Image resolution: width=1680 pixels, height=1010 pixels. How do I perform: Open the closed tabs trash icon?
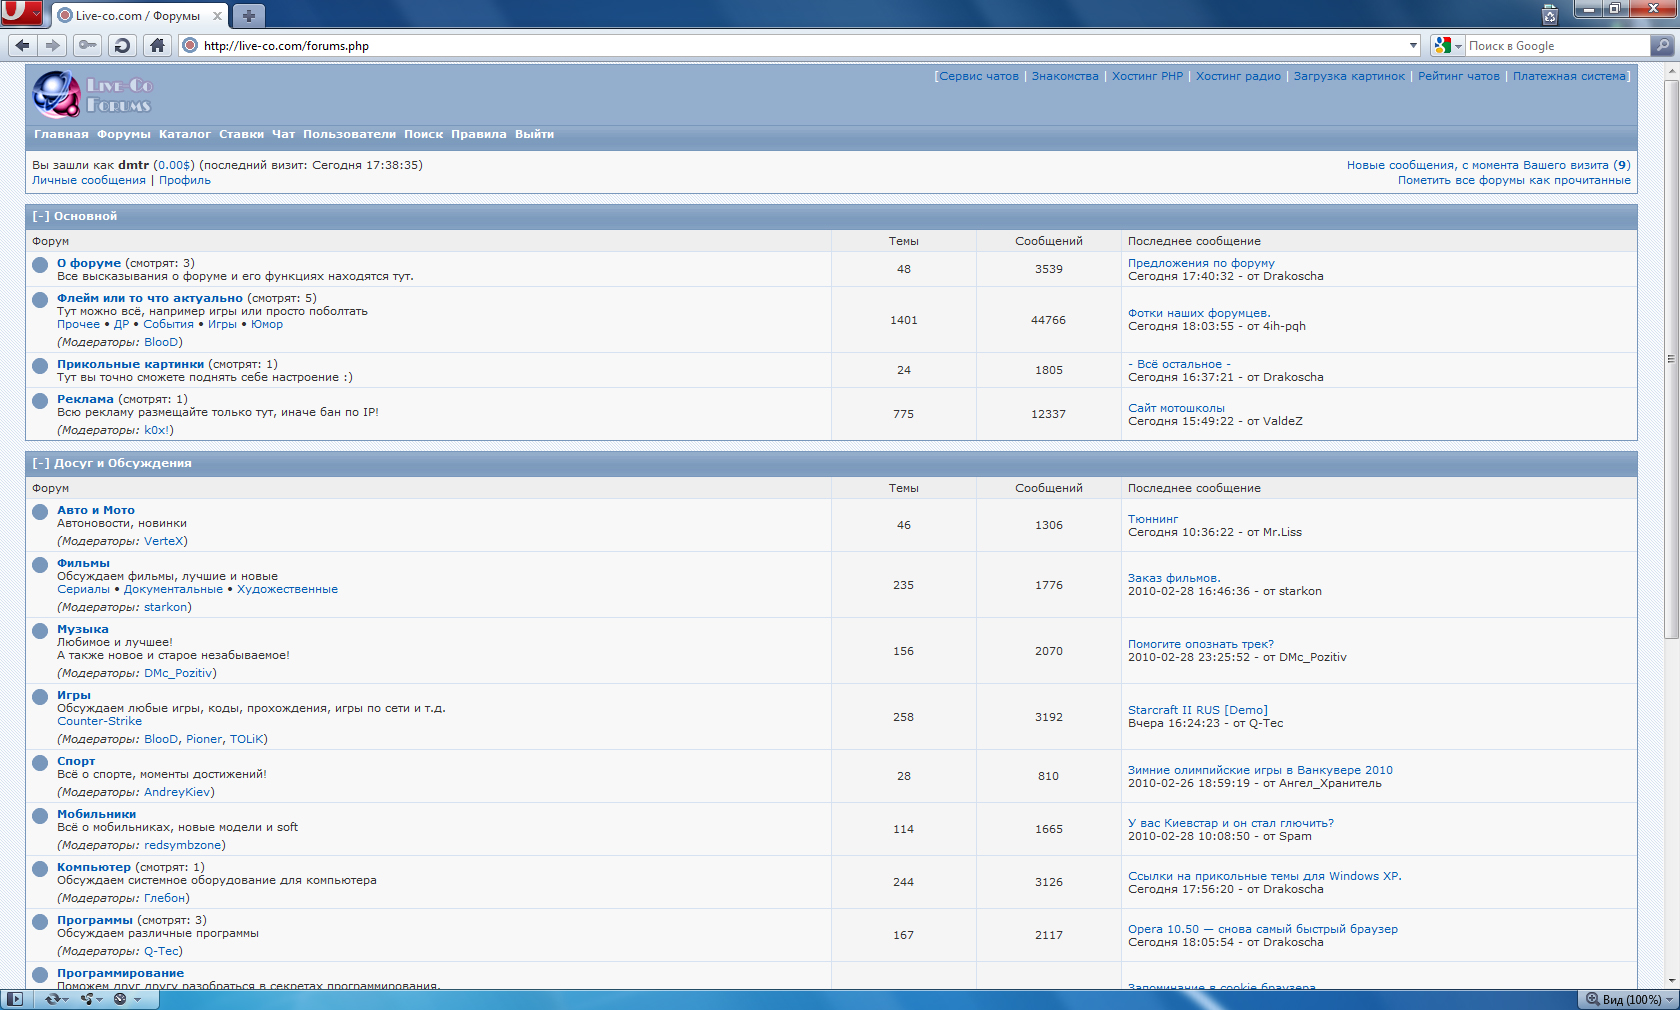1549,14
